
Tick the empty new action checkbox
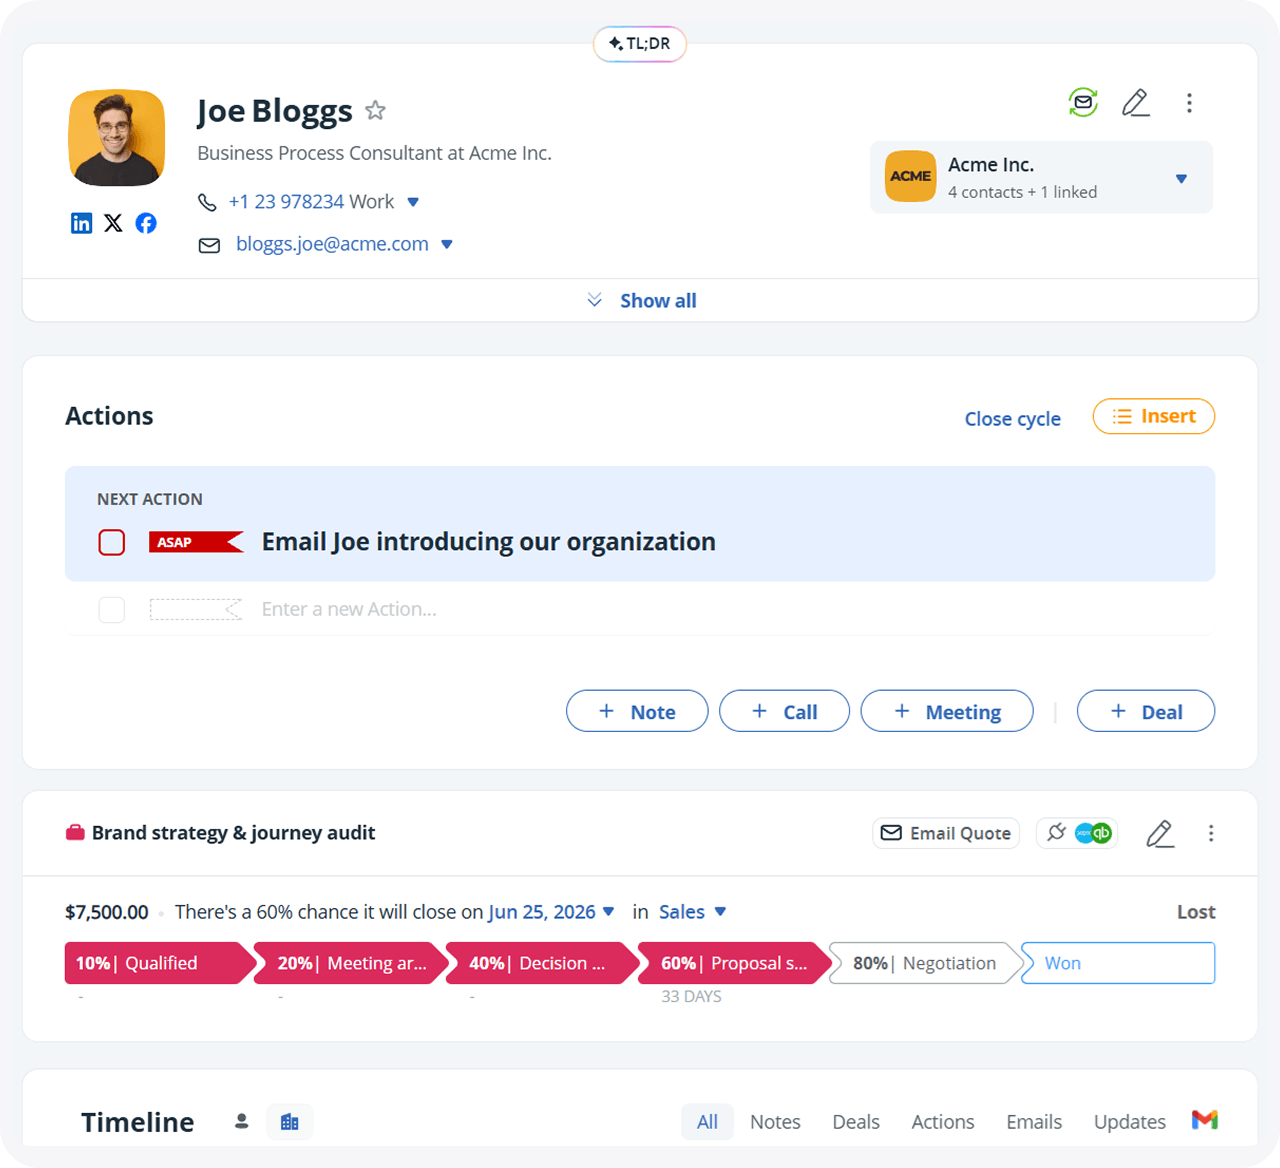[x=112, y=609]
